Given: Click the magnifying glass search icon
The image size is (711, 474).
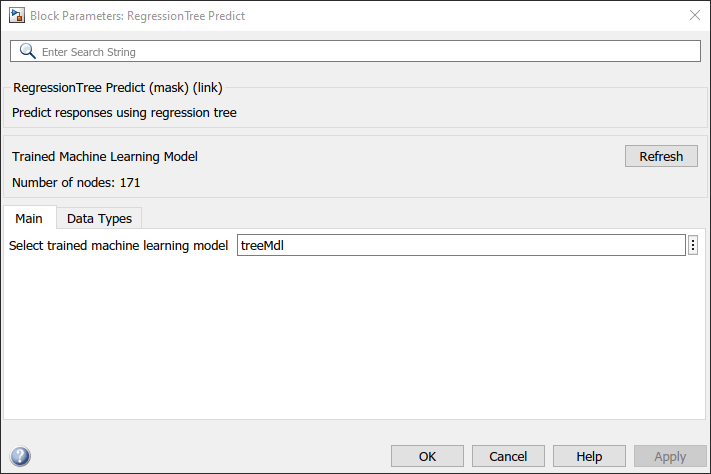Looking at the screenshot, I should coord(28,51).
